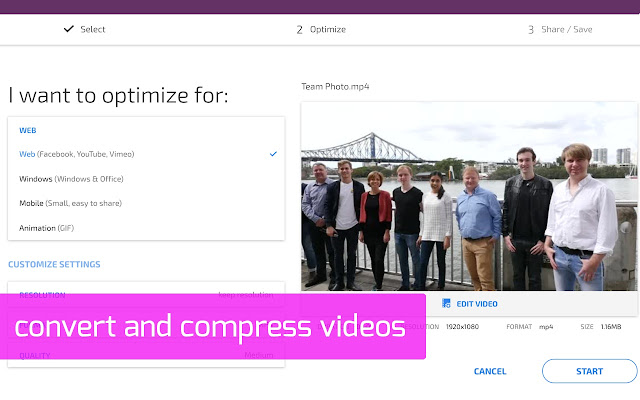This screenshot has width=640, height=400.
Task: Click the 'I want to optimize for:' heading
Action: pos(118,96)
